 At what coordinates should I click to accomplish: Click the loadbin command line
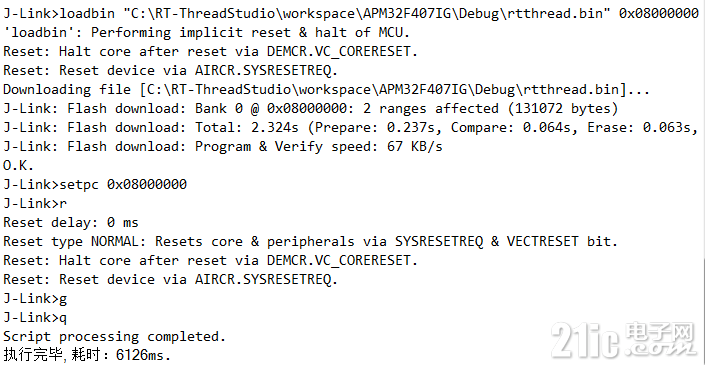point(351,13)
